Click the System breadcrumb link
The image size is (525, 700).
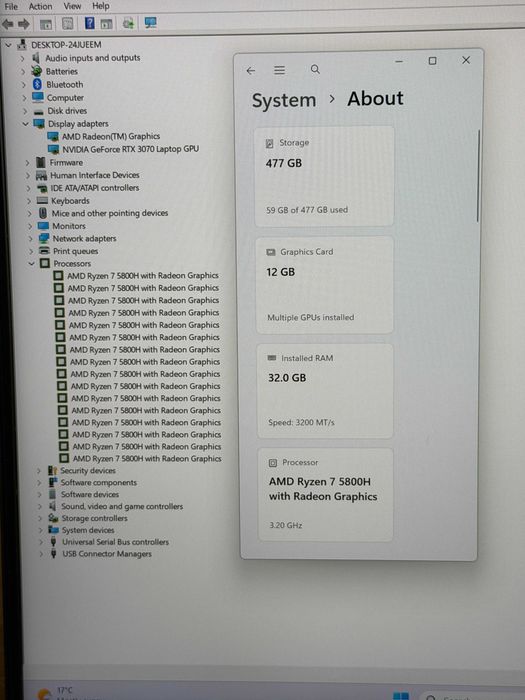(x=284, y=100)
